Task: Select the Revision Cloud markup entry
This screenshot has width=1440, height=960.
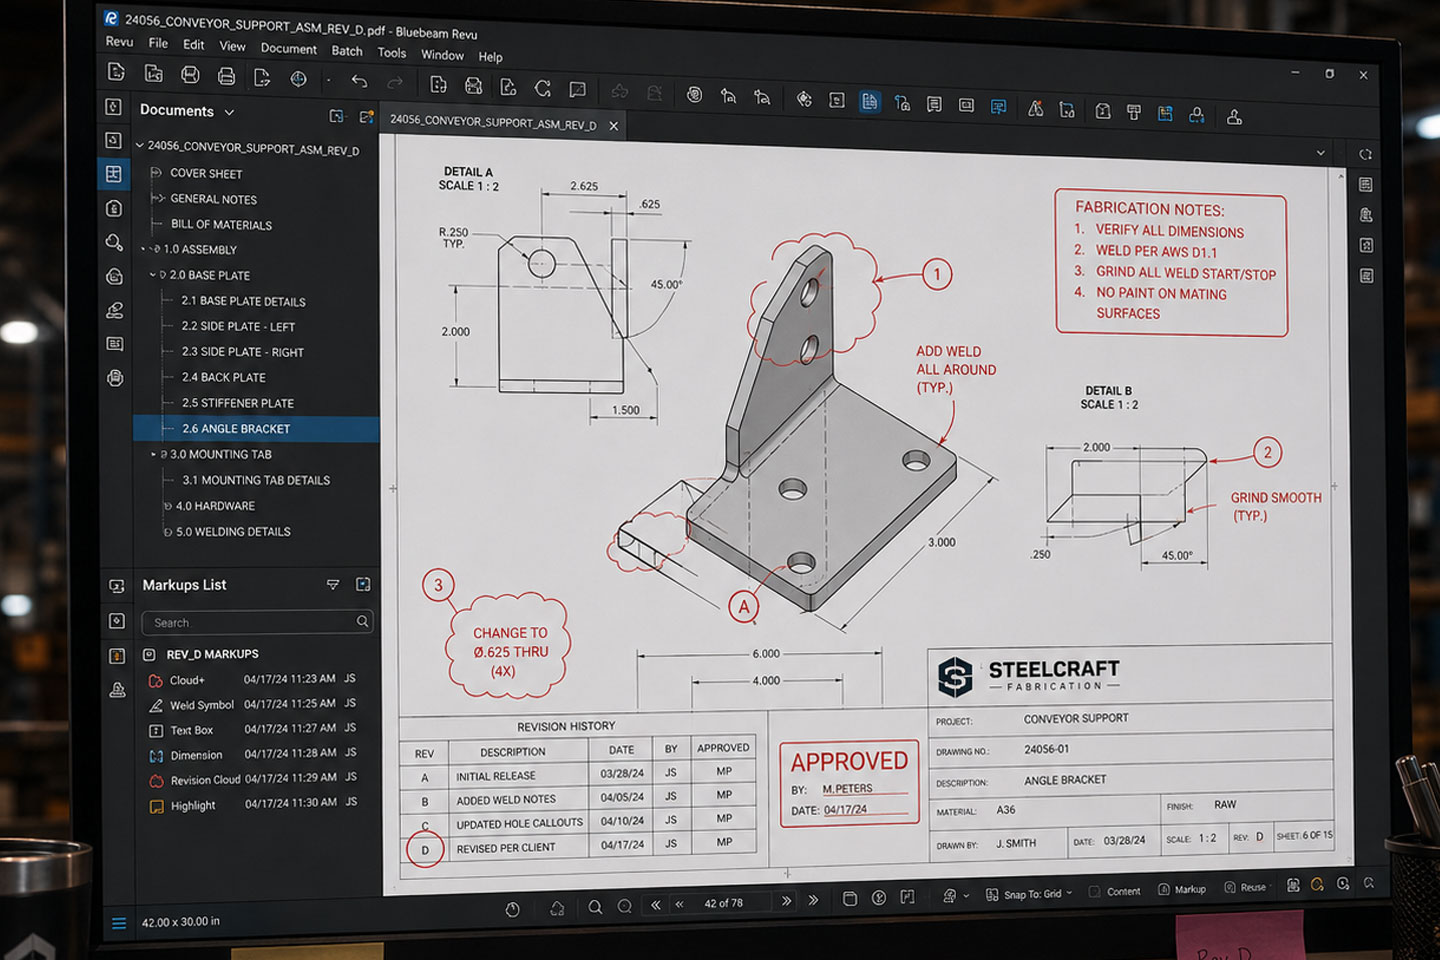Action: click(252, 779)
